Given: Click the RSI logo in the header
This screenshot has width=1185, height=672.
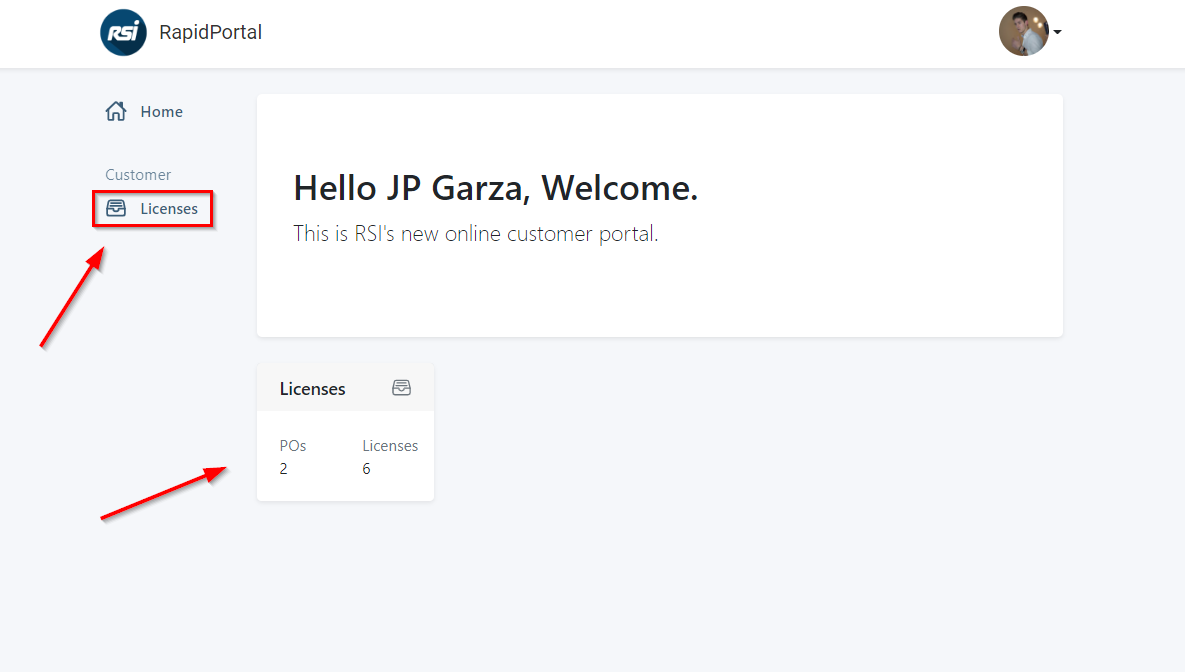Looking at the screenshot, I should (124, 32).
